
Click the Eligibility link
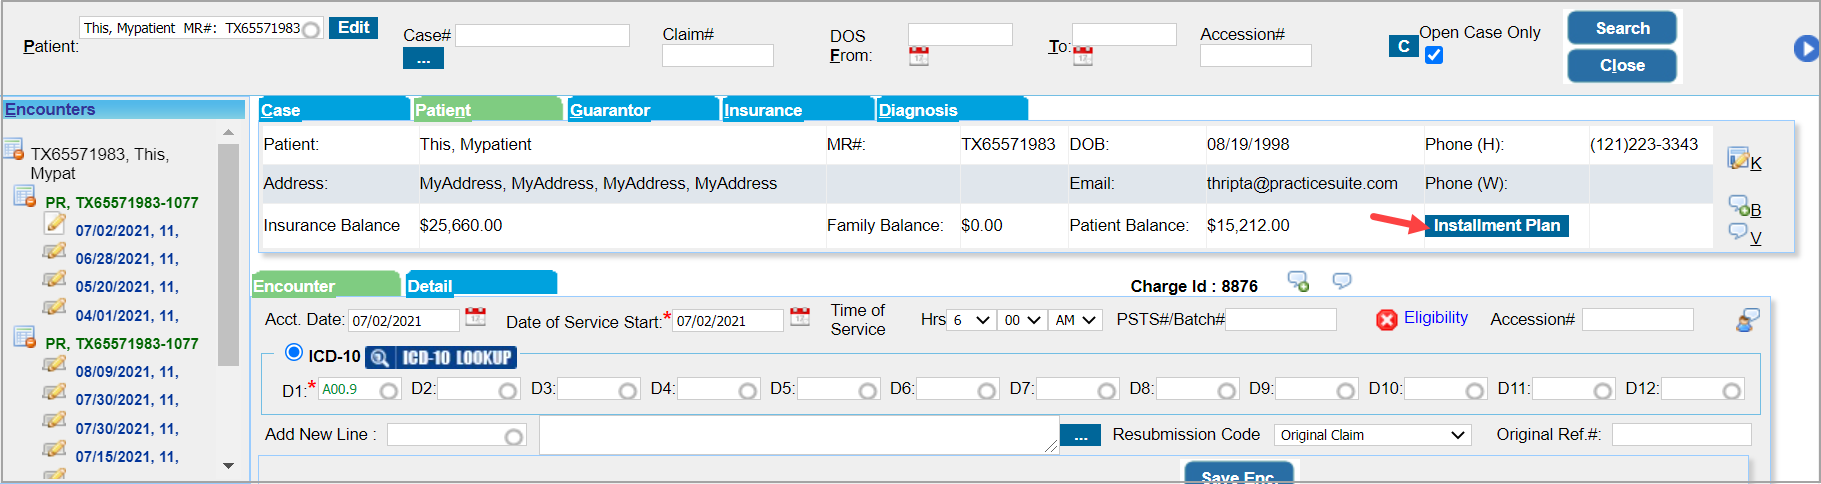[x=1436, y=318]
